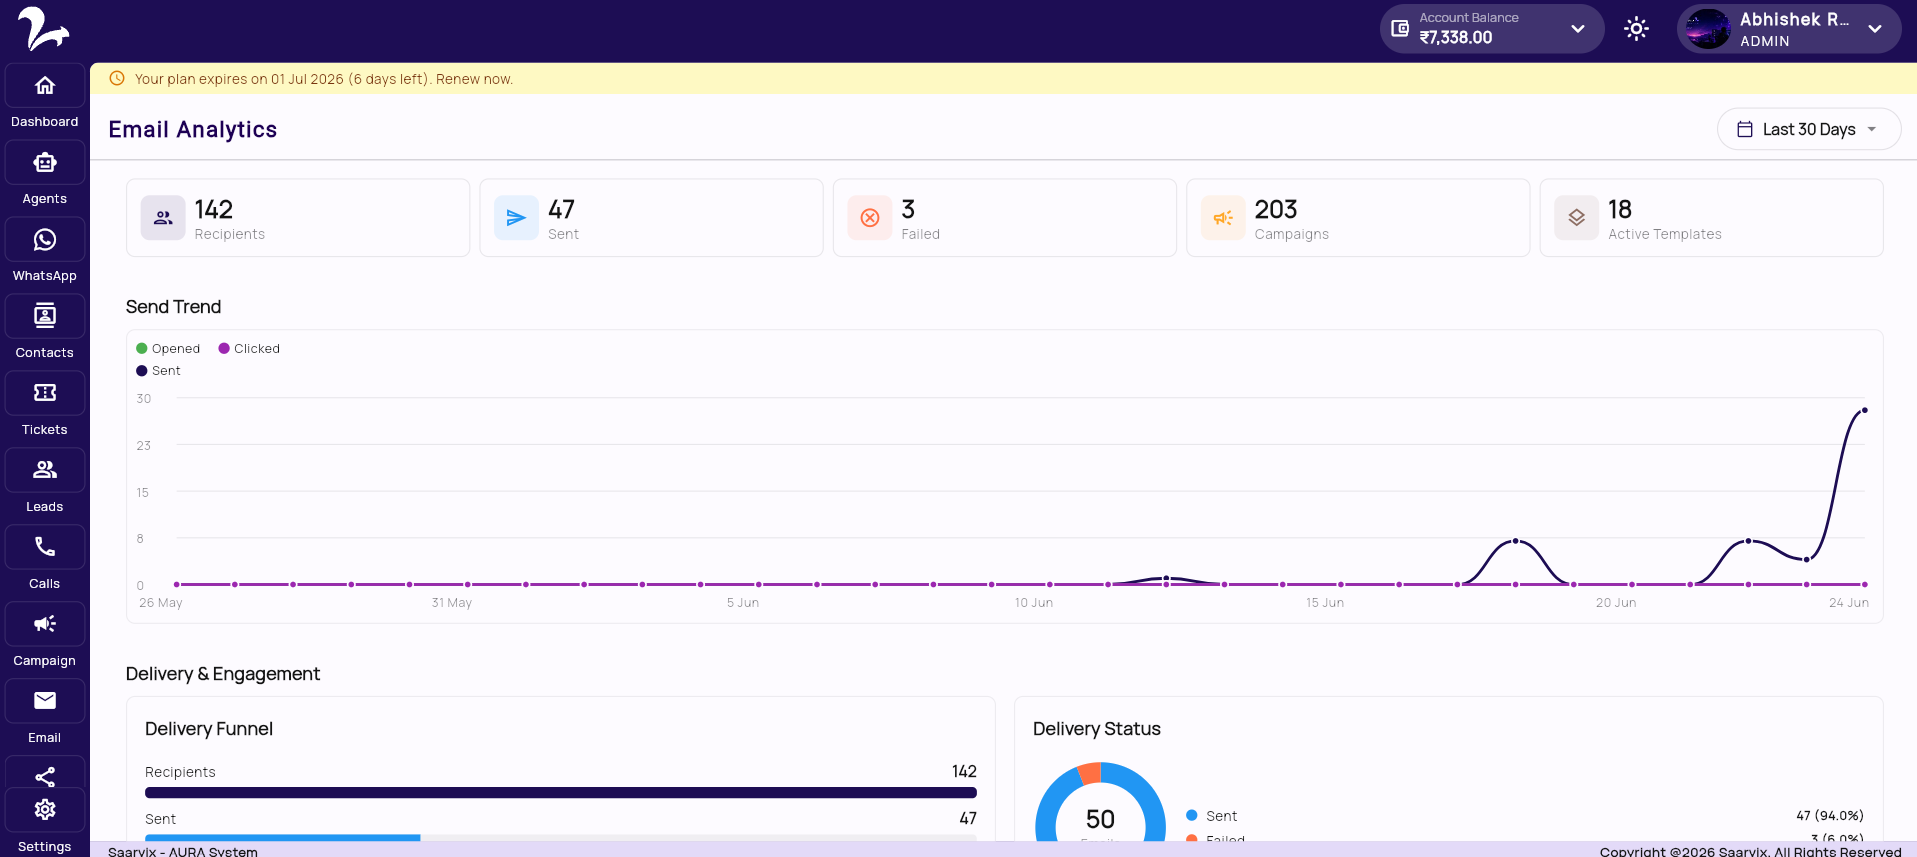
Task: Open the Last 30 Days date dropdown
Action: point(1809,129)
